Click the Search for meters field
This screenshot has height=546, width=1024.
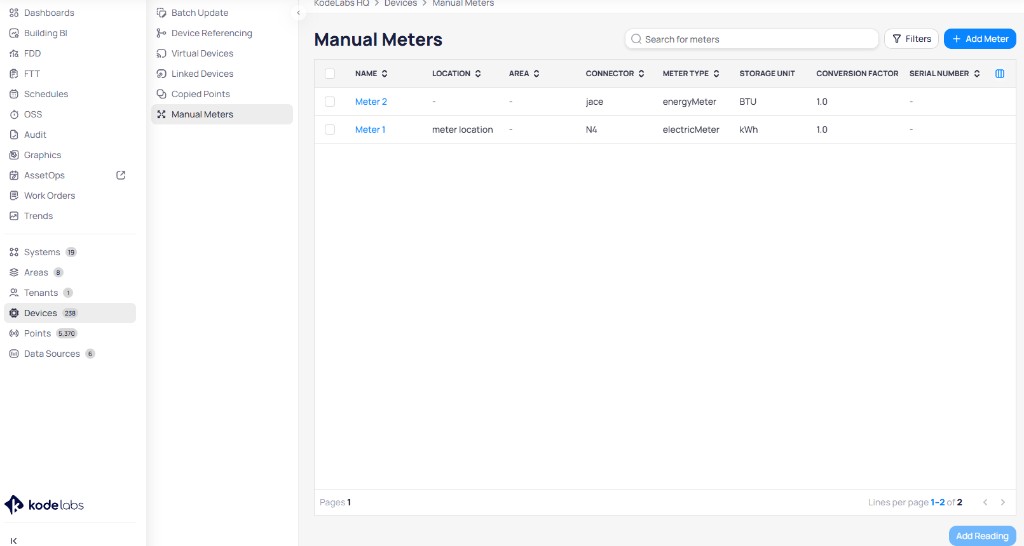point(752,39)
